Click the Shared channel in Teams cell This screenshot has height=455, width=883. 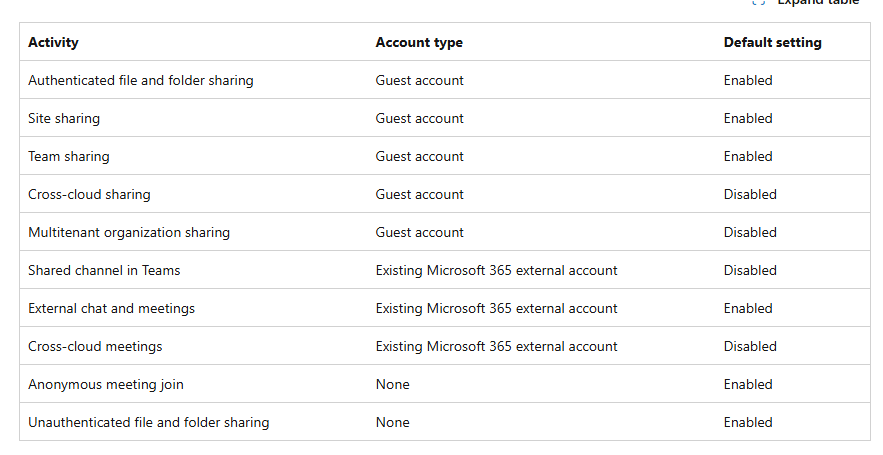tap(104, 270)
